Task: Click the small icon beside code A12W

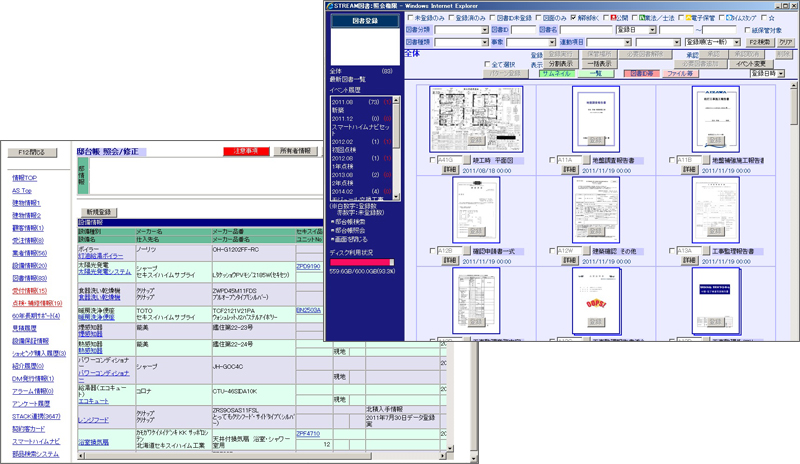Action: 585,250
